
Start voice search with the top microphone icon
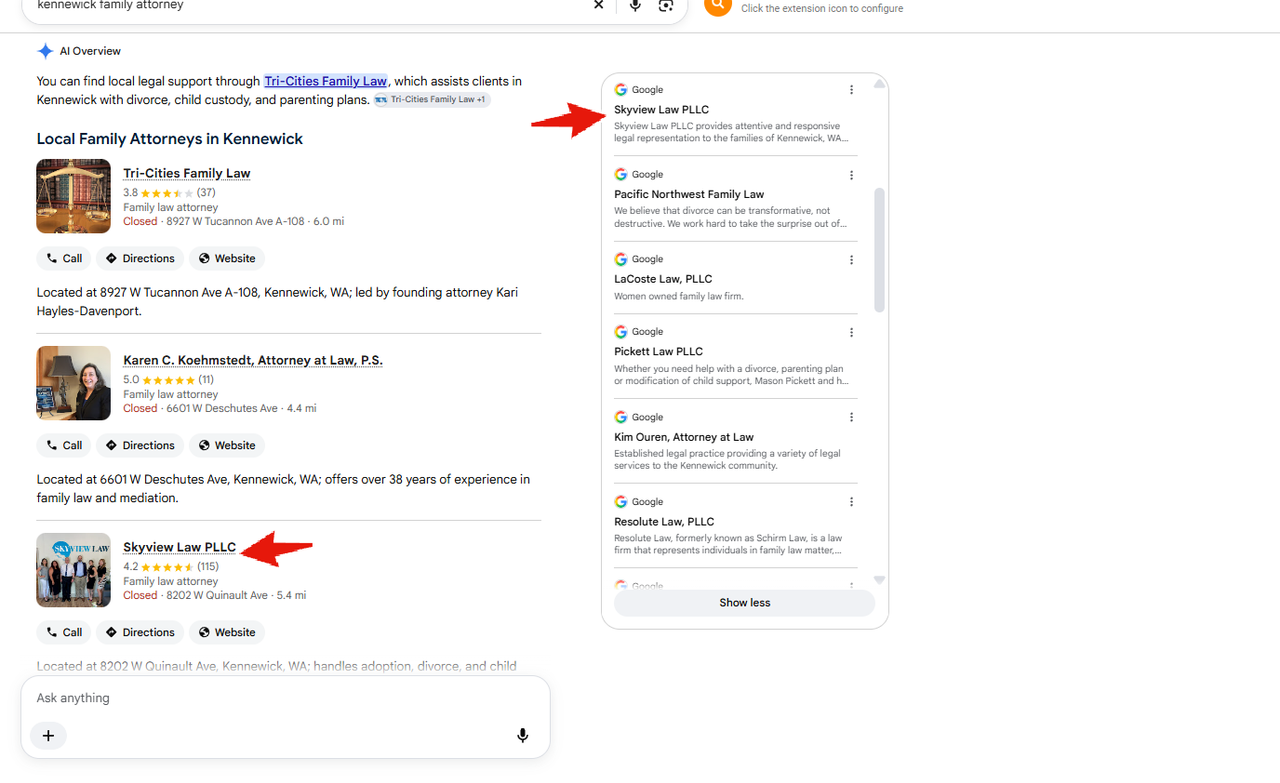pos(635,5)
